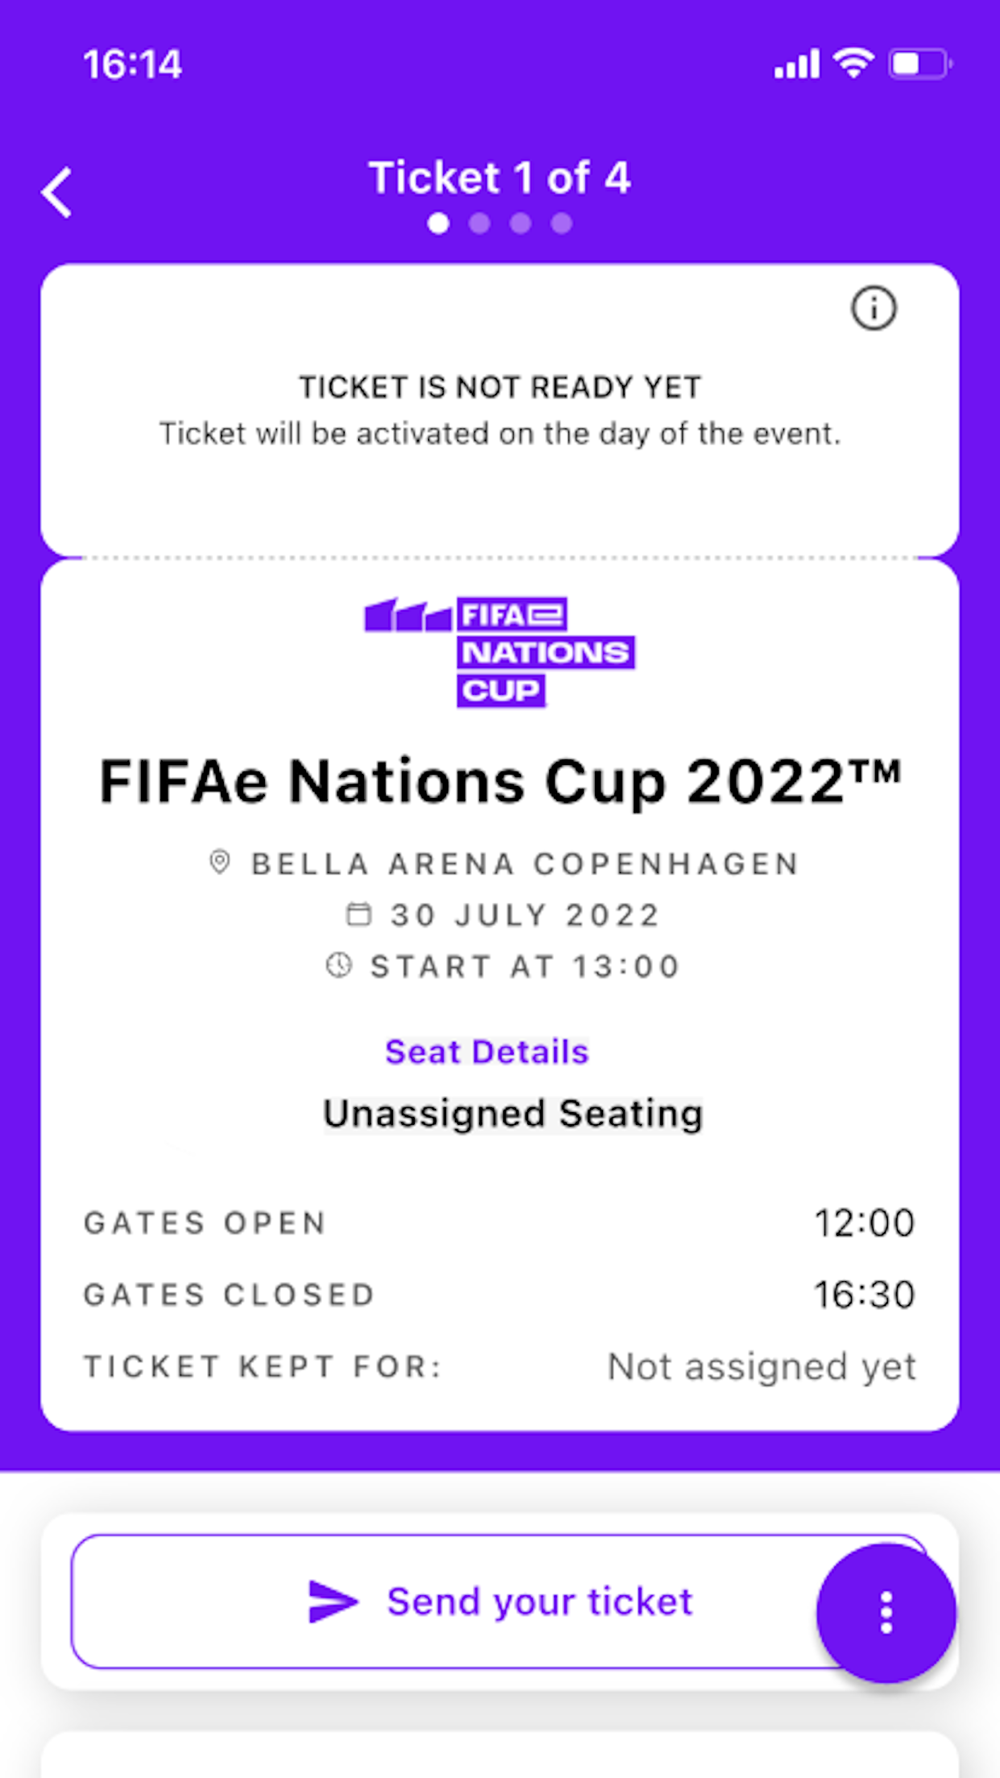Jump to ticket four via last dot
Image resolution: width=1000 pixels, height=1778 pixels.
tap(562, 223)
